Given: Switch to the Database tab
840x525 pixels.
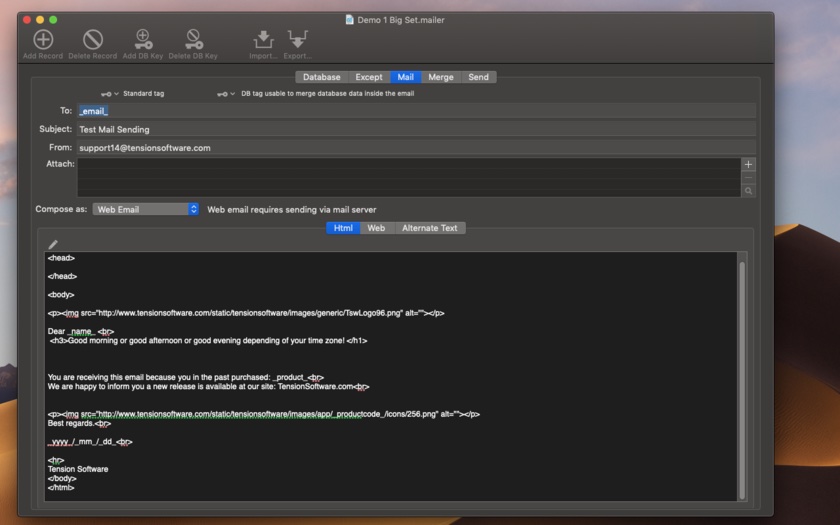Looking at the screenshot, I should tap(321, 77).
